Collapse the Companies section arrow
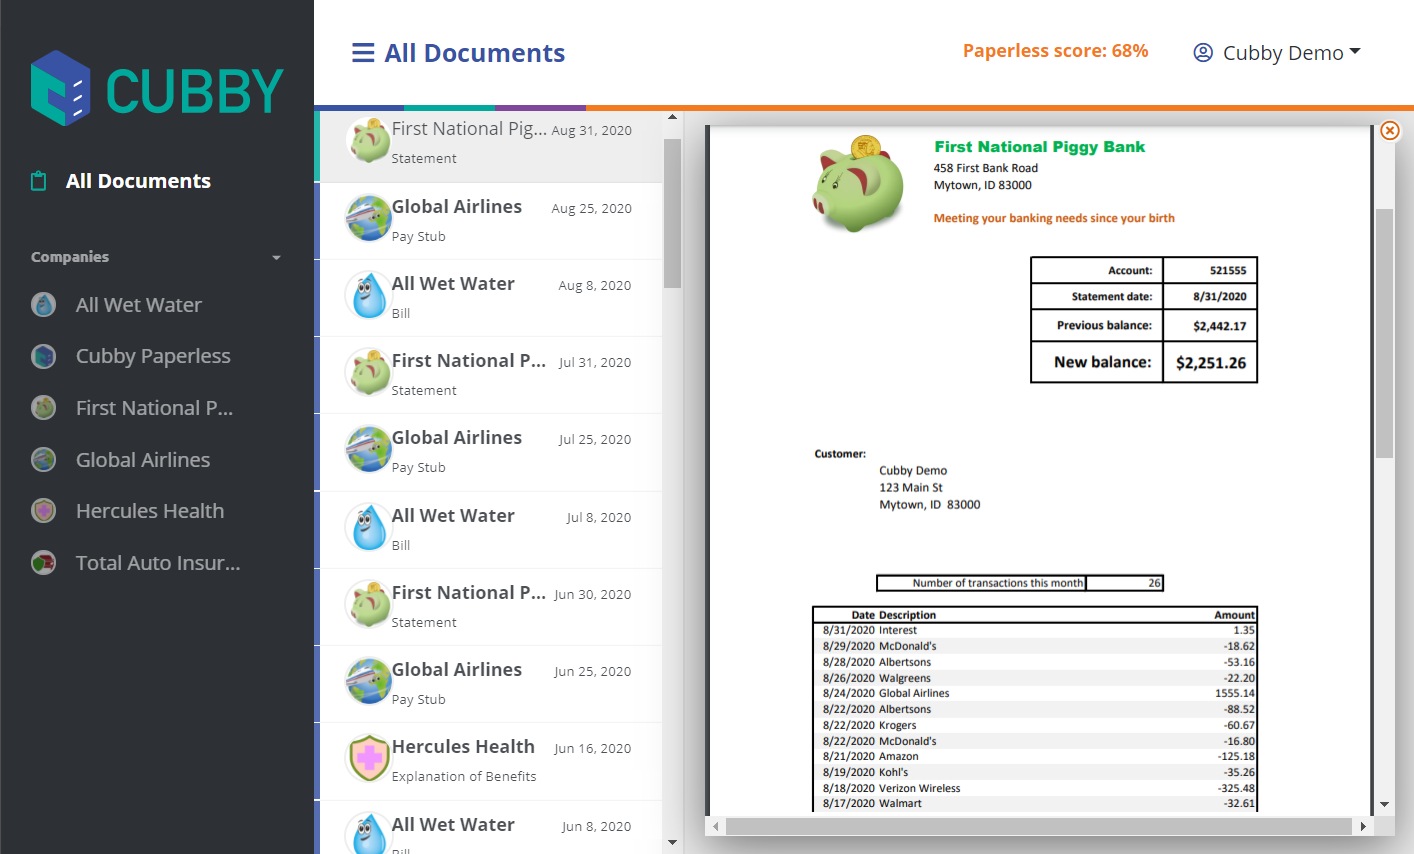1414x854 pixels. pos(277,258)
